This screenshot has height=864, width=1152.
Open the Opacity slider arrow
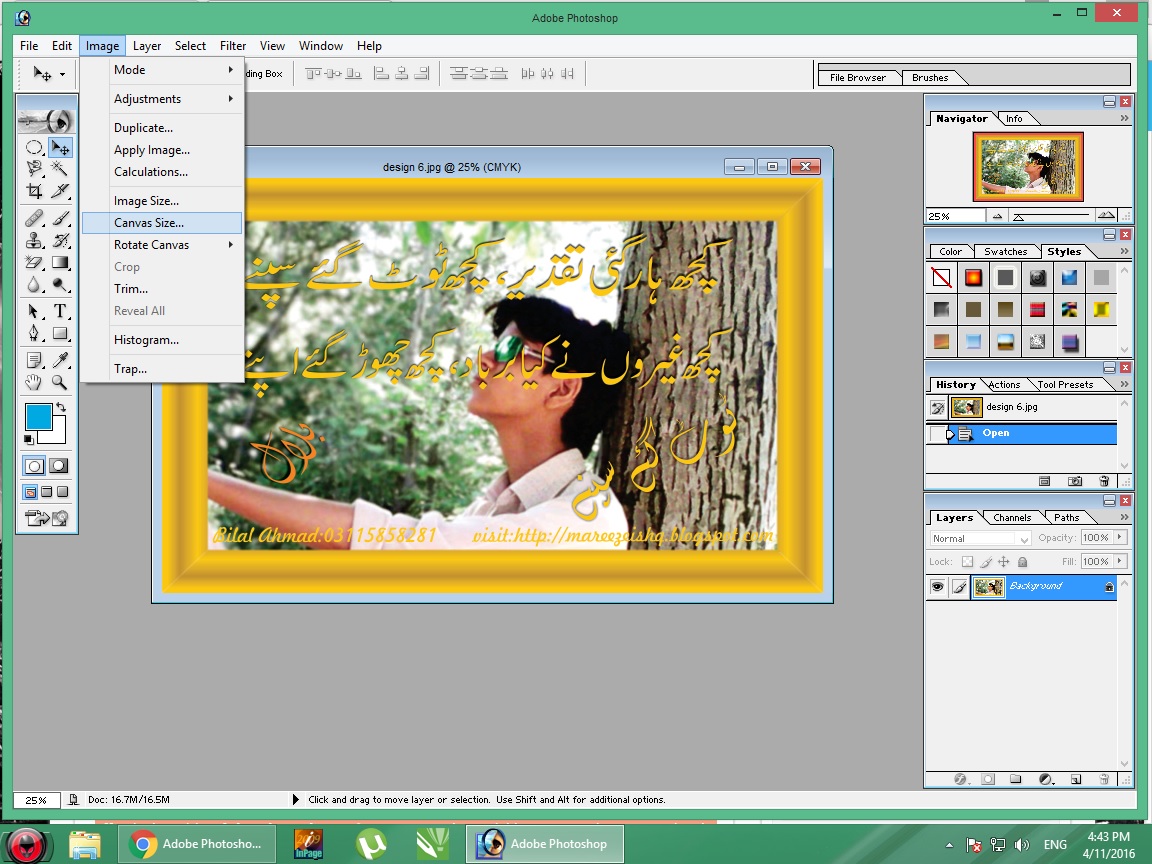(1120, 538)
